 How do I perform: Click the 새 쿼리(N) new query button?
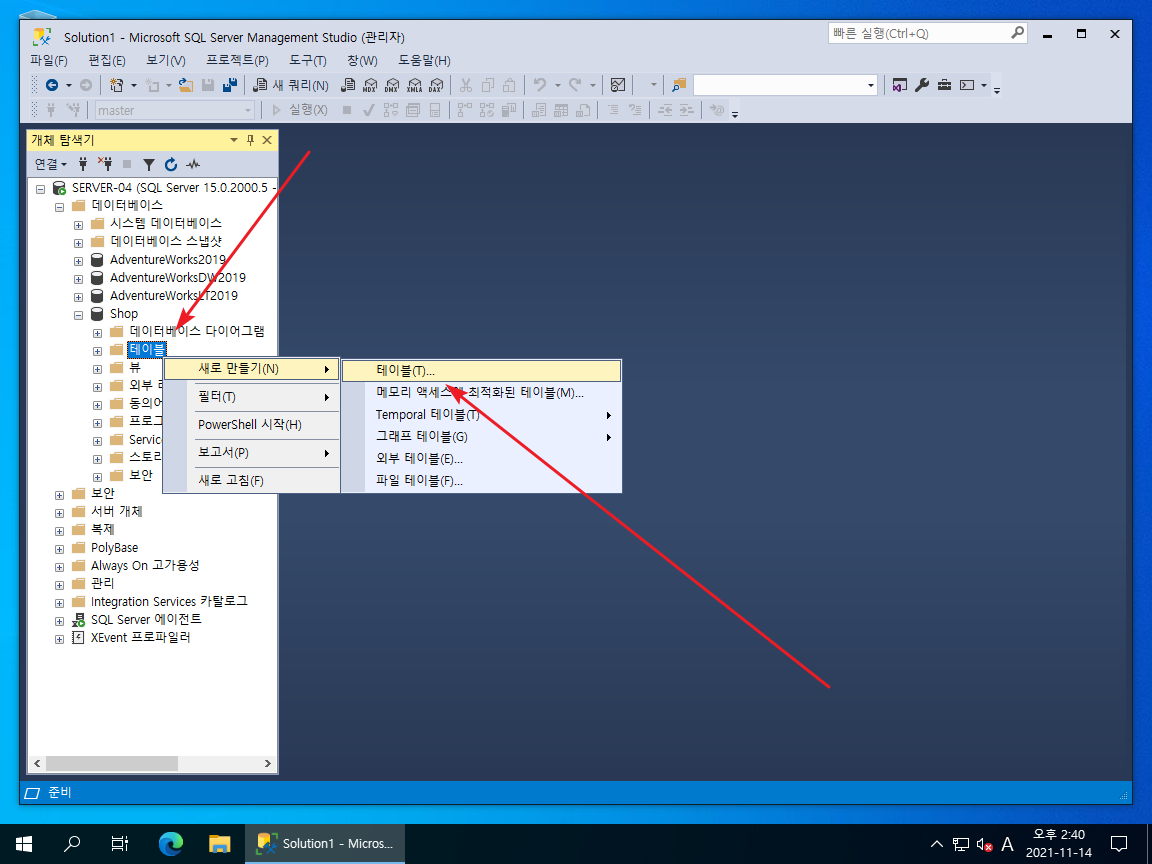[291, 85]
